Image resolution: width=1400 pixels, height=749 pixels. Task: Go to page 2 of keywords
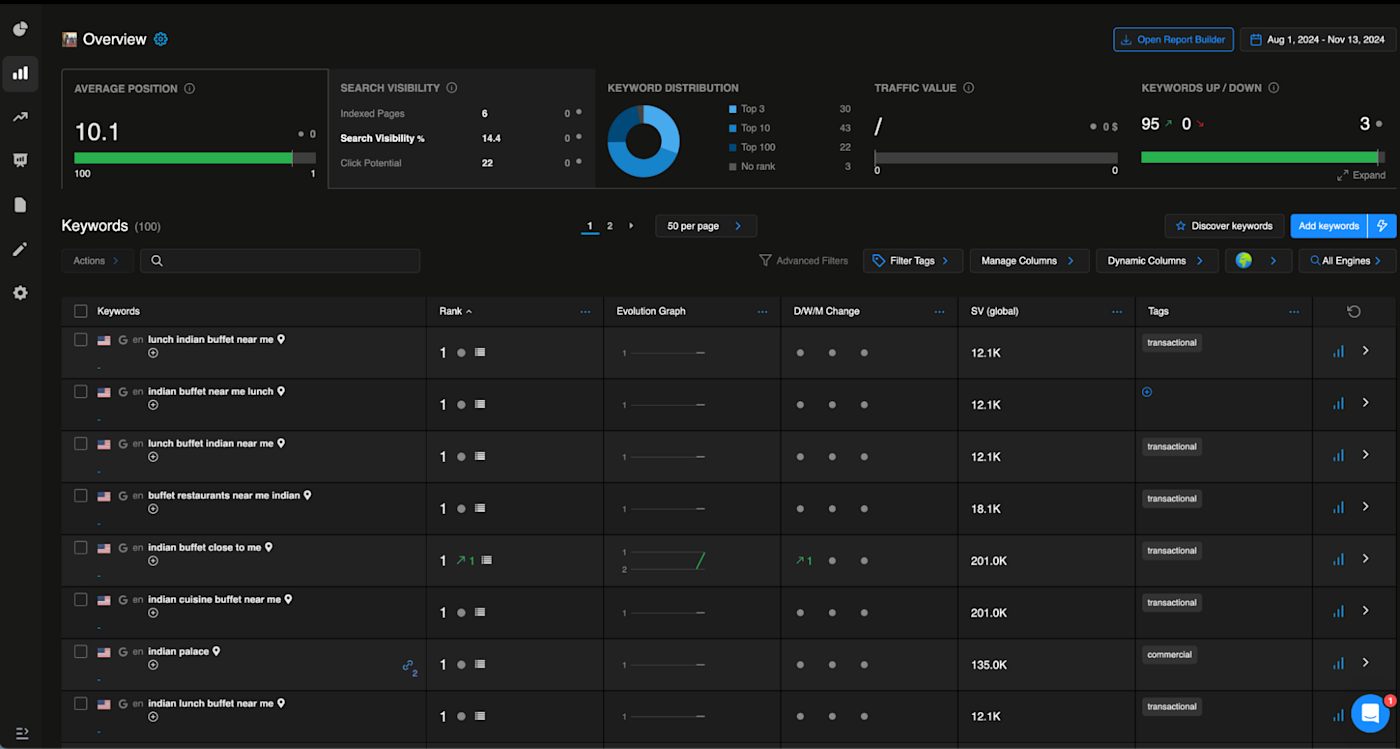(x=610, y=226)
